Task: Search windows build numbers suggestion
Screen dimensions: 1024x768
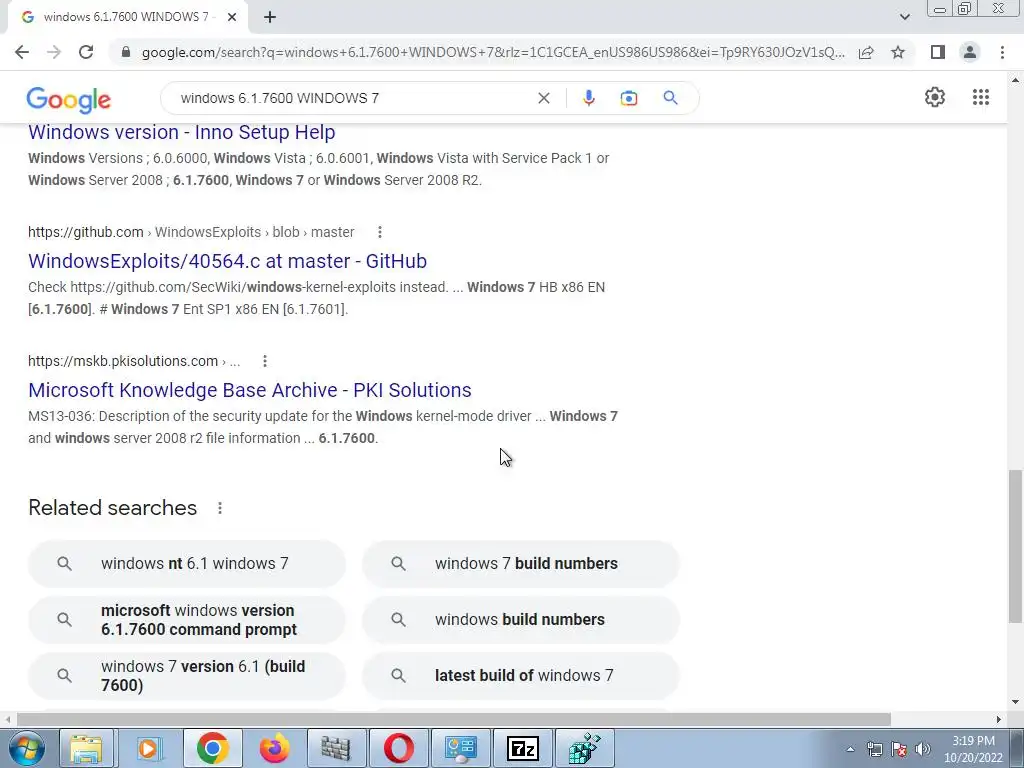Action: coord(520,620)
